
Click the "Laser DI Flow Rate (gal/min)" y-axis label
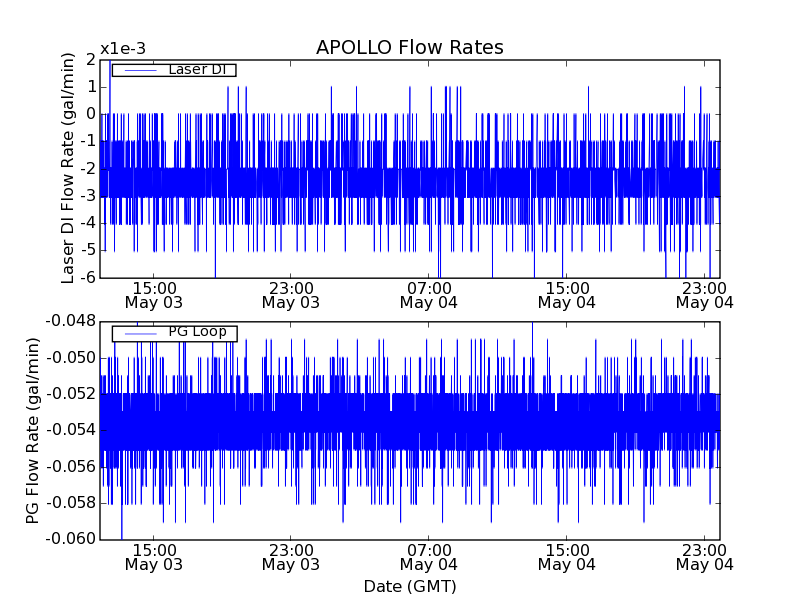[x=68, y=168]
